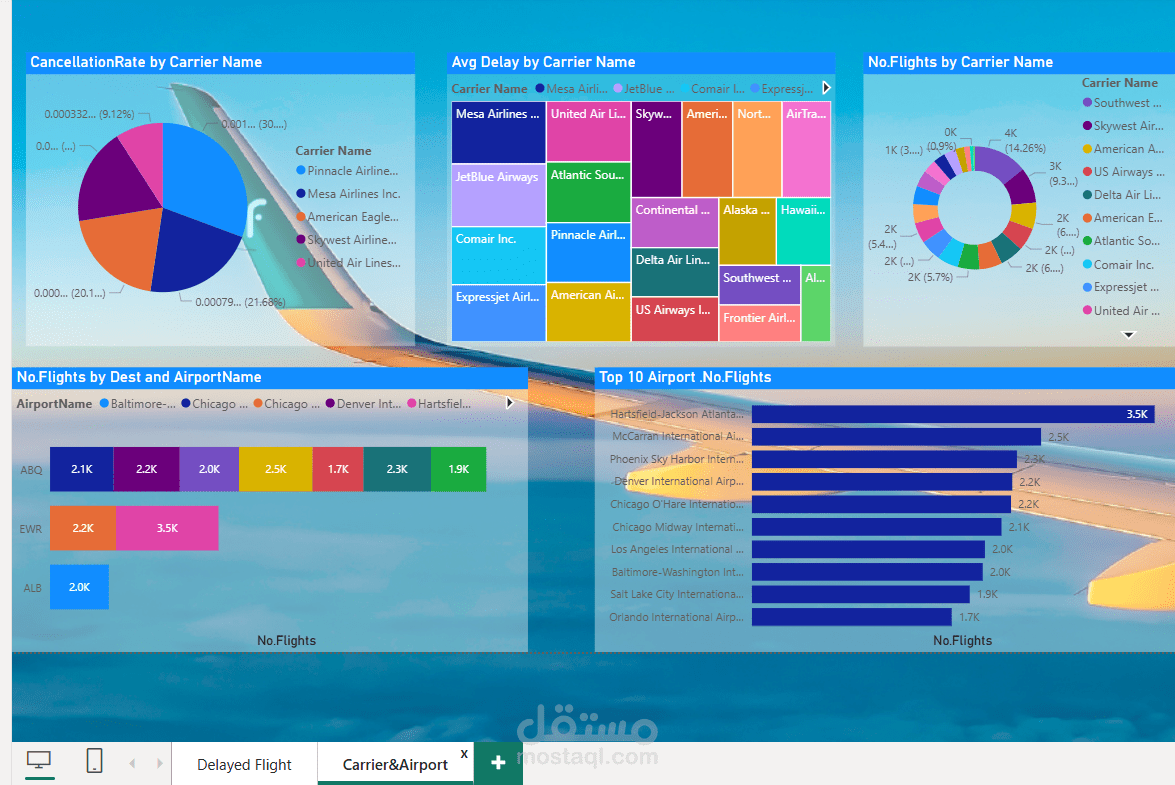Click the Southwest legend color dot in donut legend
This screenshot has width=1175, height=785.
(1087, 103)
